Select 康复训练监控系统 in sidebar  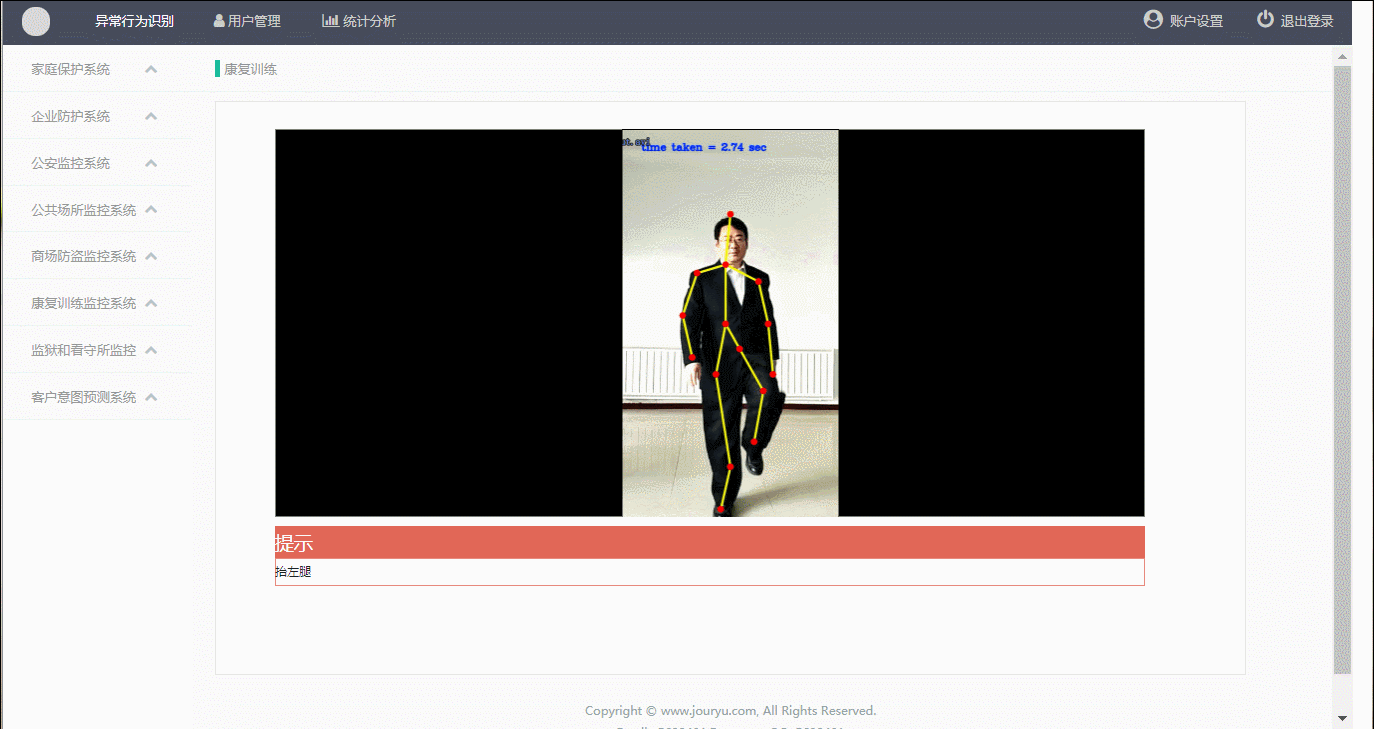[84, 303]
